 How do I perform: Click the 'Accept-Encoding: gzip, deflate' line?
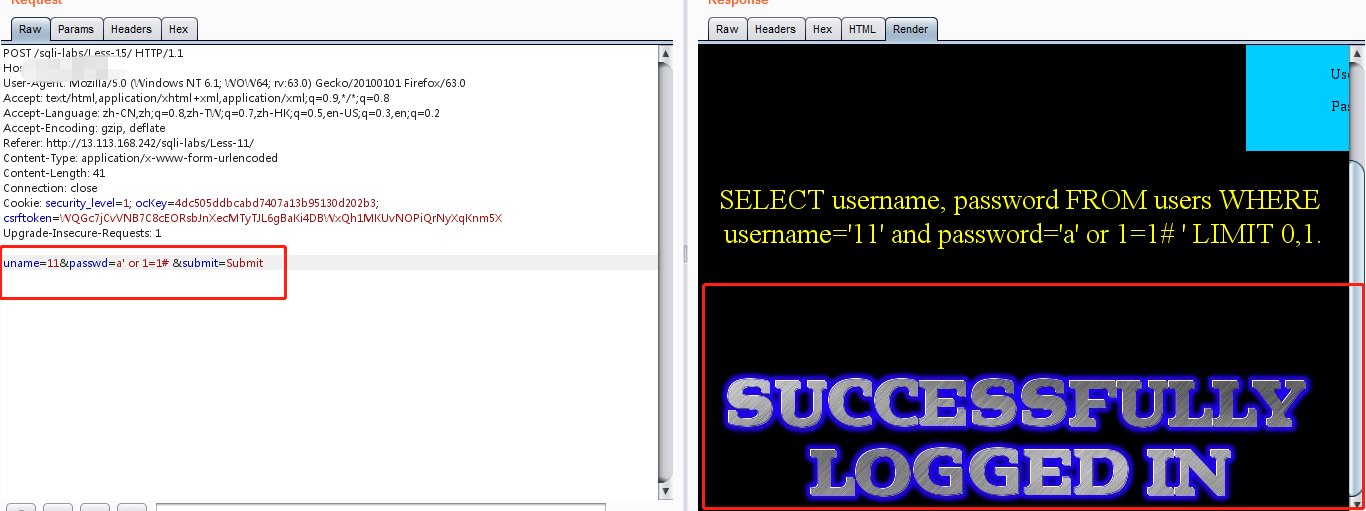[x=84, y=128]
